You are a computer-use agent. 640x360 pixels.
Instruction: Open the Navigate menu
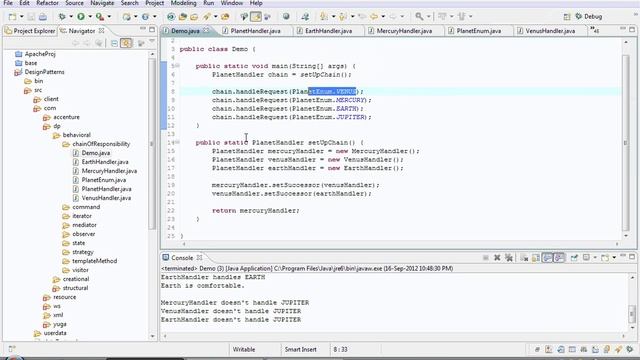point(102,3)
